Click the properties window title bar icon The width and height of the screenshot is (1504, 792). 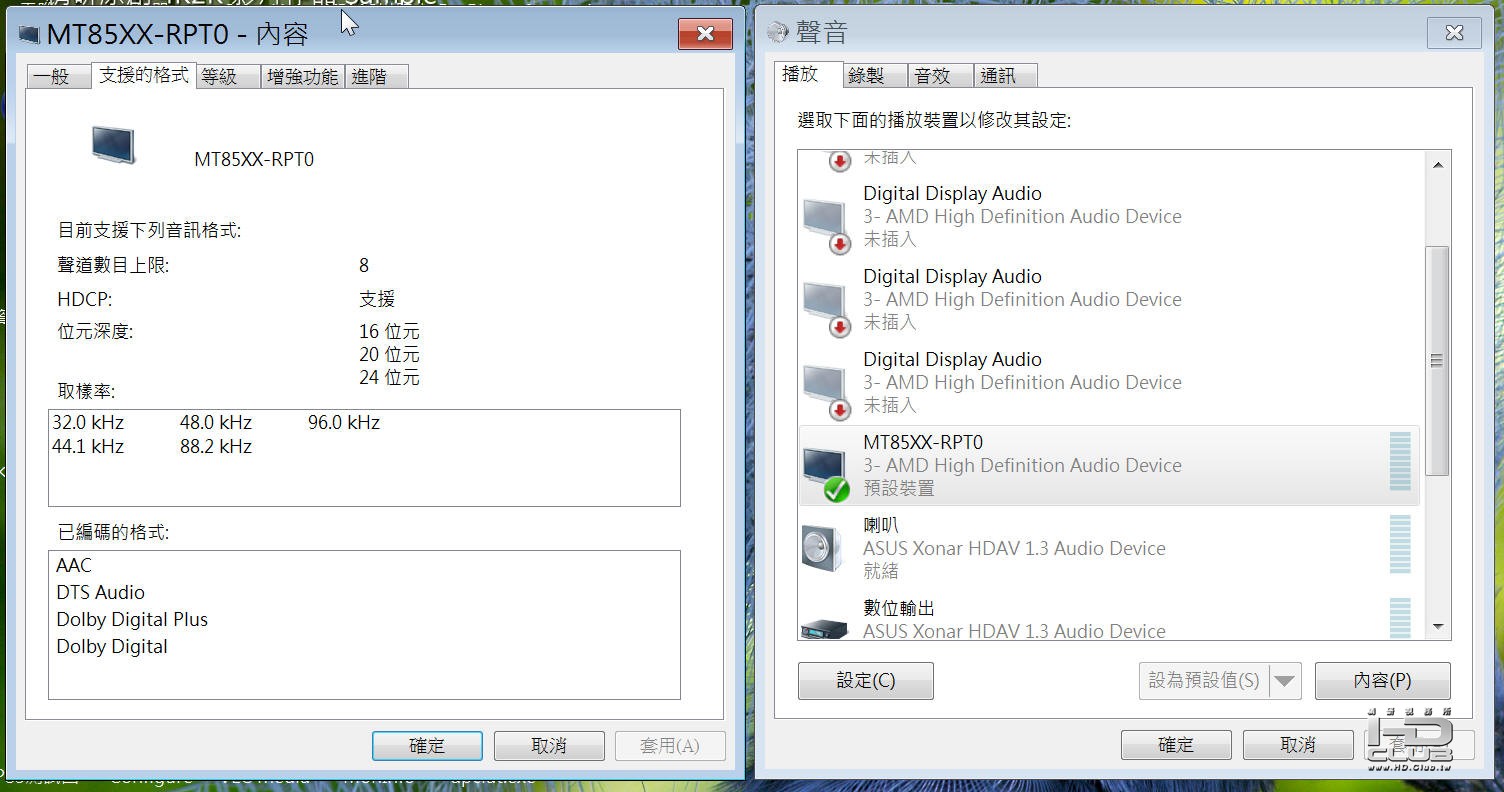(x=30, y=35)
